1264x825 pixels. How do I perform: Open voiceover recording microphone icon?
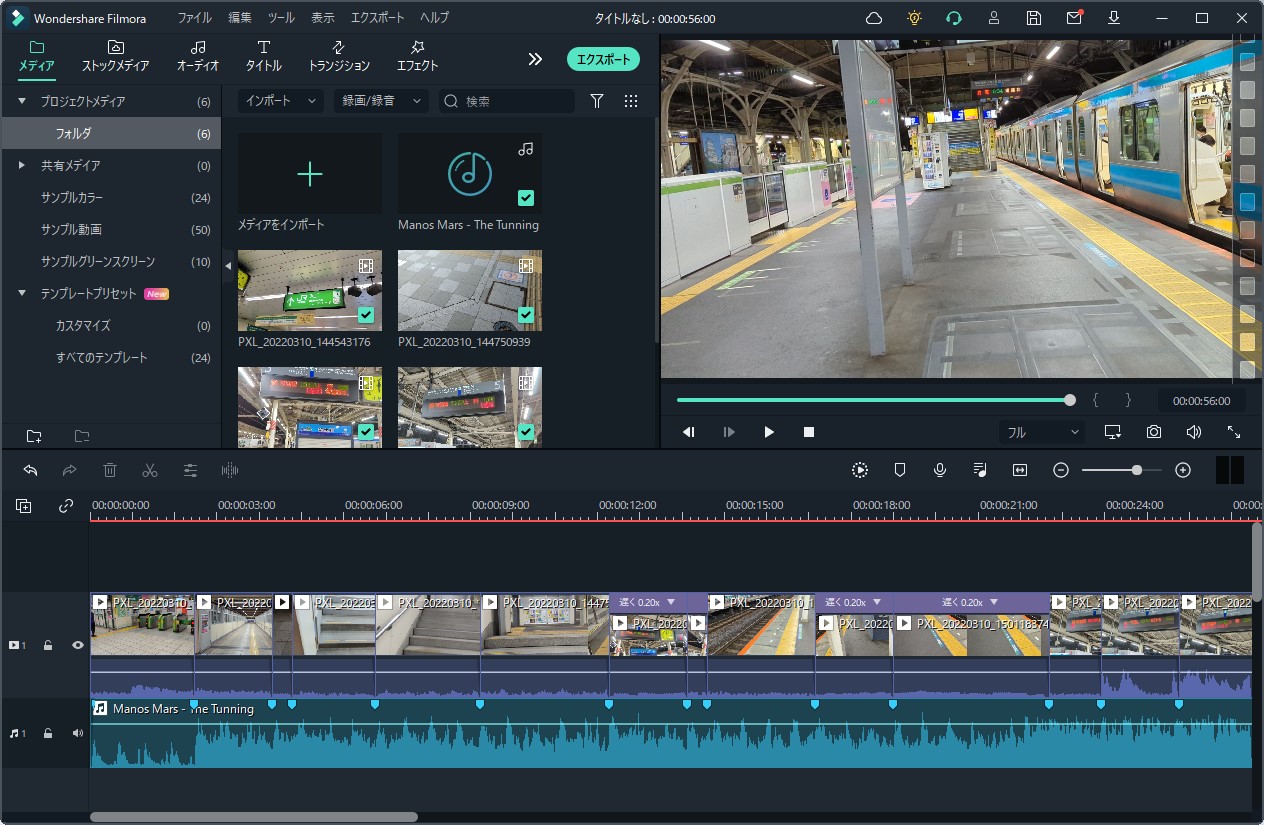click(x=940, y=470)
